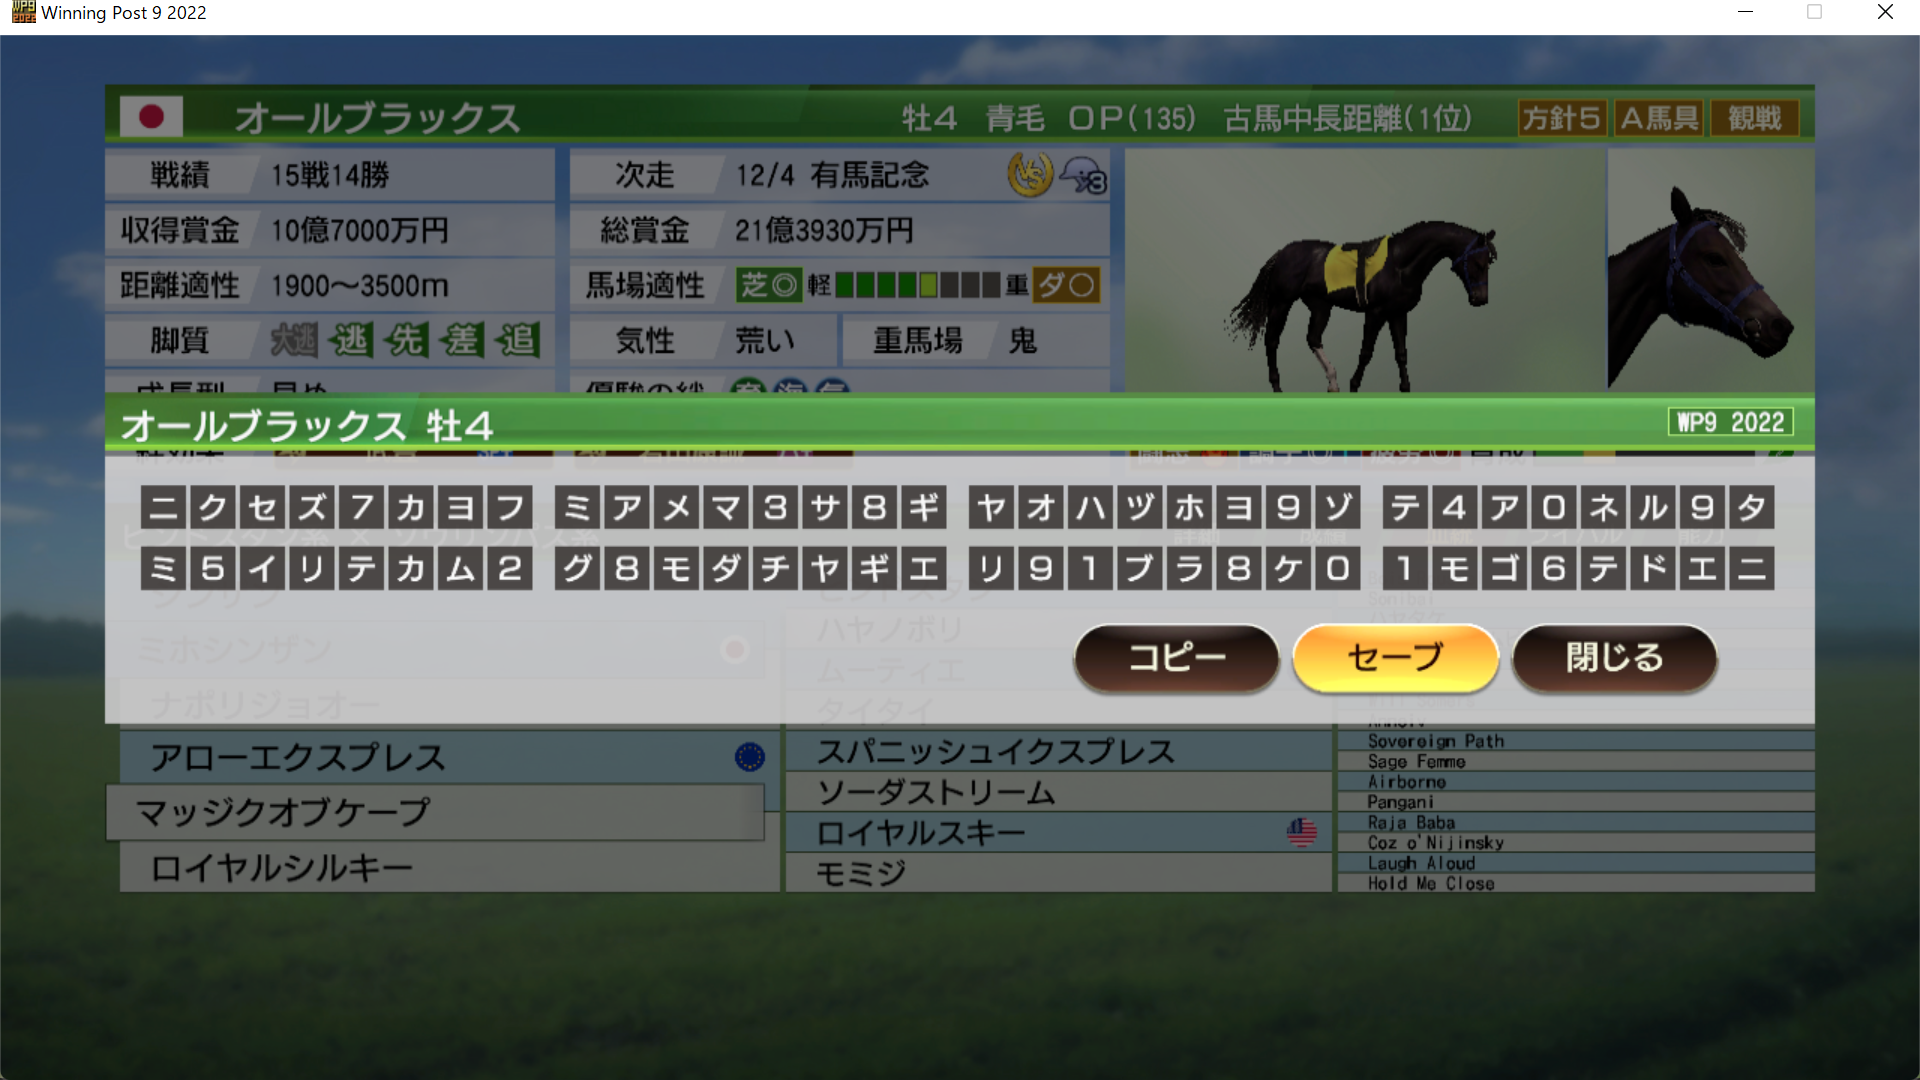
Task: Click the 距離適性 1900～3500m value
Action: tap(360, 286)
